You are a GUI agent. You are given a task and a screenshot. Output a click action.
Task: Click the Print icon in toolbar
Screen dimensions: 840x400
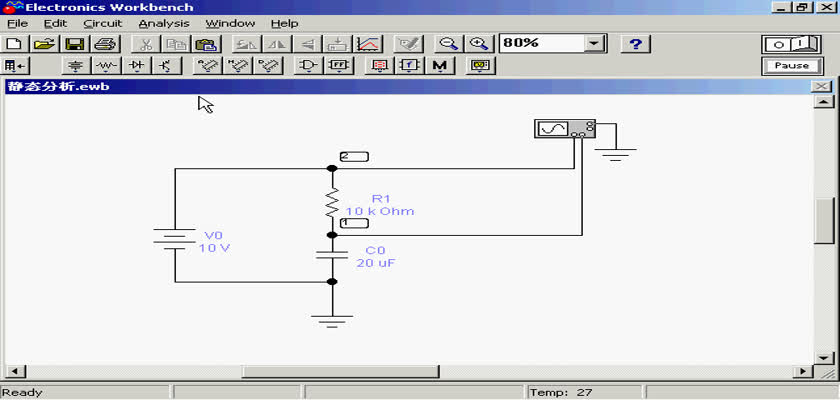(105, 44)
